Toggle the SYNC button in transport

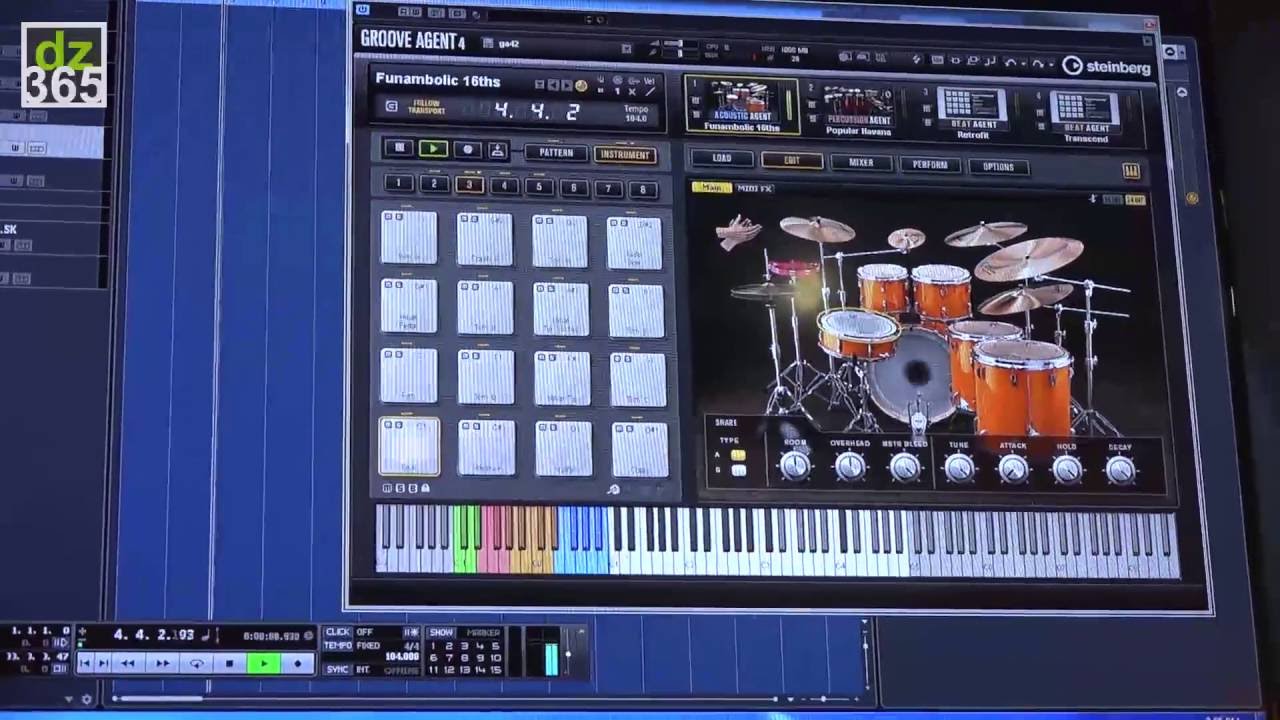coord(338,669)
